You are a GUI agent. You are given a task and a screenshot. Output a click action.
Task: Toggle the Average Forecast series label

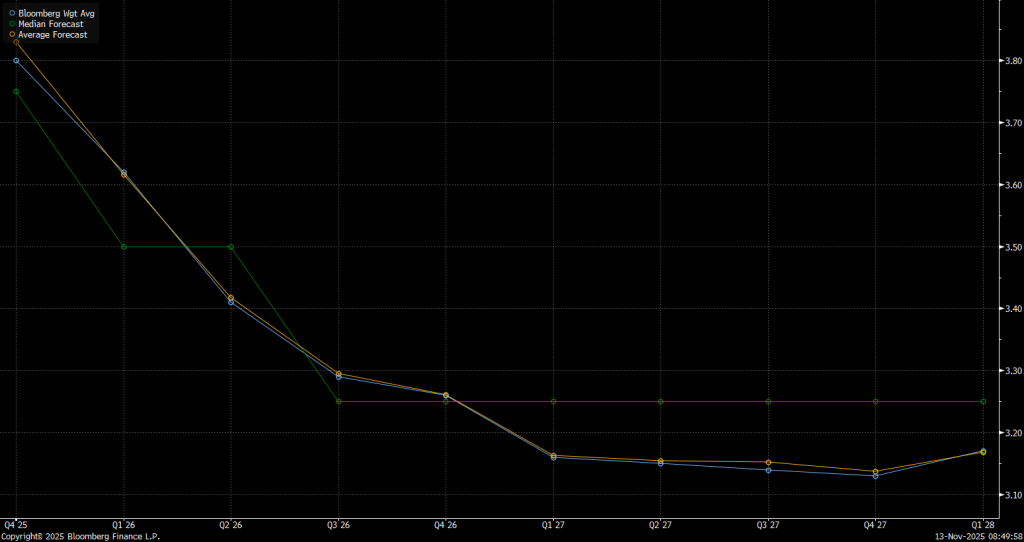54,34
